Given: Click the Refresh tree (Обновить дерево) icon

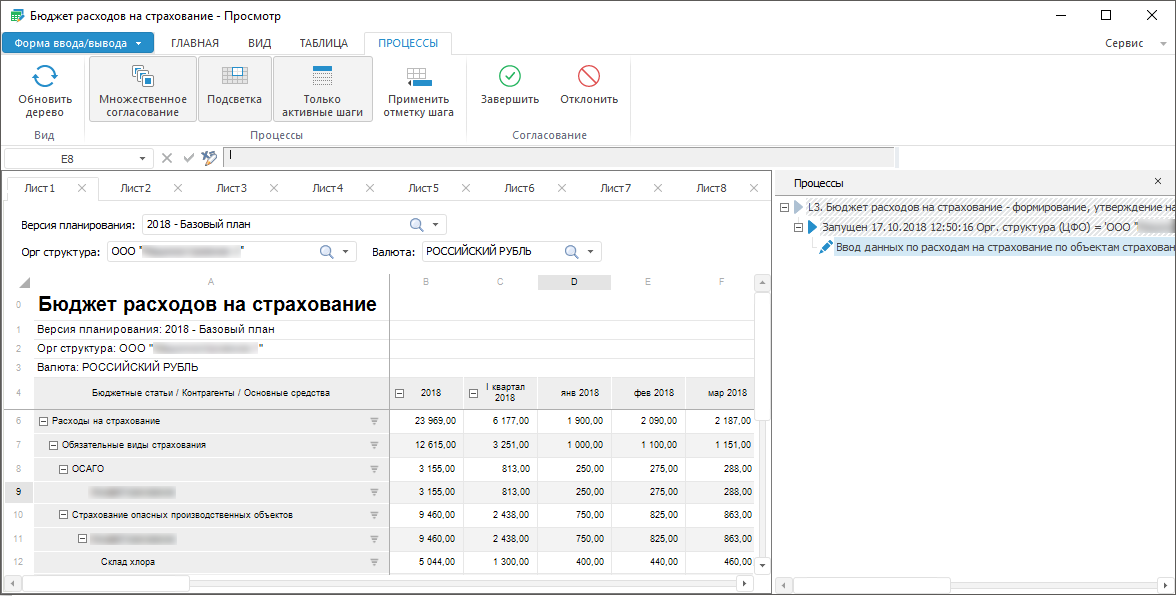Looking at the screenshot, I should pyautogui.click(x=45, y=77).
